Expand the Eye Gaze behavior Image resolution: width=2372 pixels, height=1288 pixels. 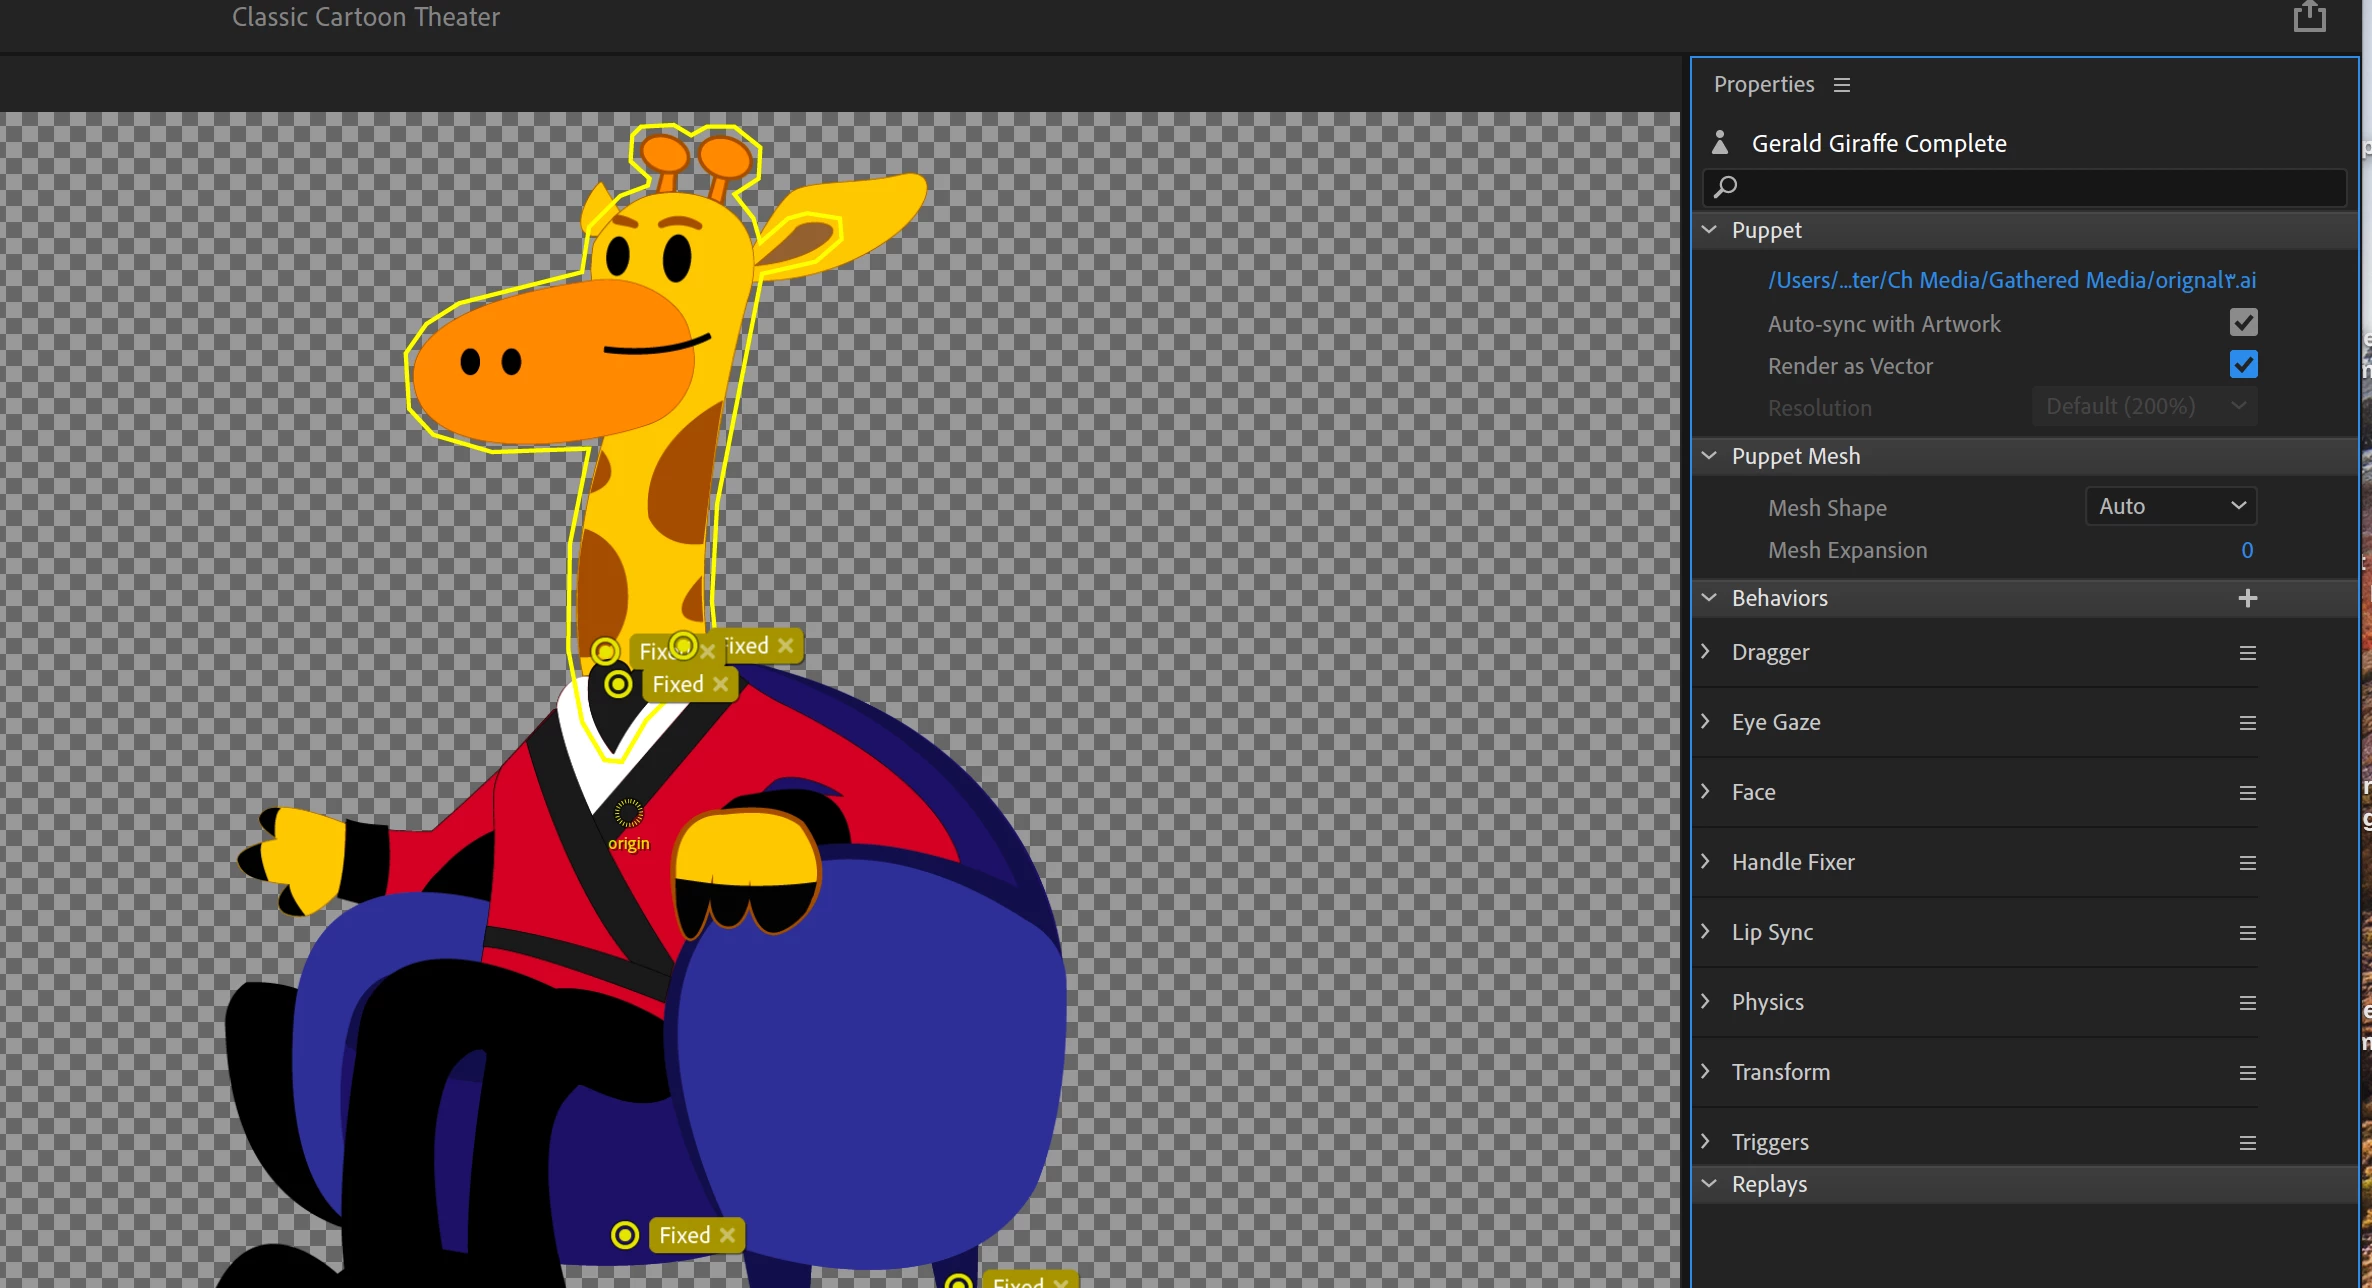pyautogui.click(x=1706, y=721)
